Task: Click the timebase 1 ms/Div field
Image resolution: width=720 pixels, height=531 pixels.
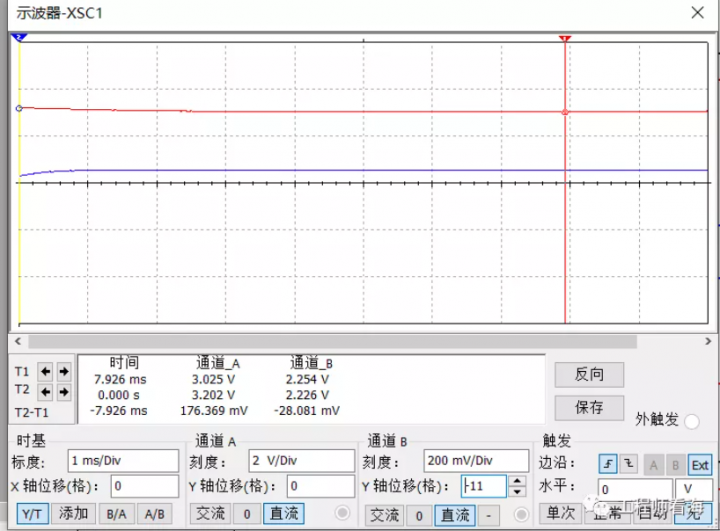Action: pyautogui.click(x=123, y=461)
